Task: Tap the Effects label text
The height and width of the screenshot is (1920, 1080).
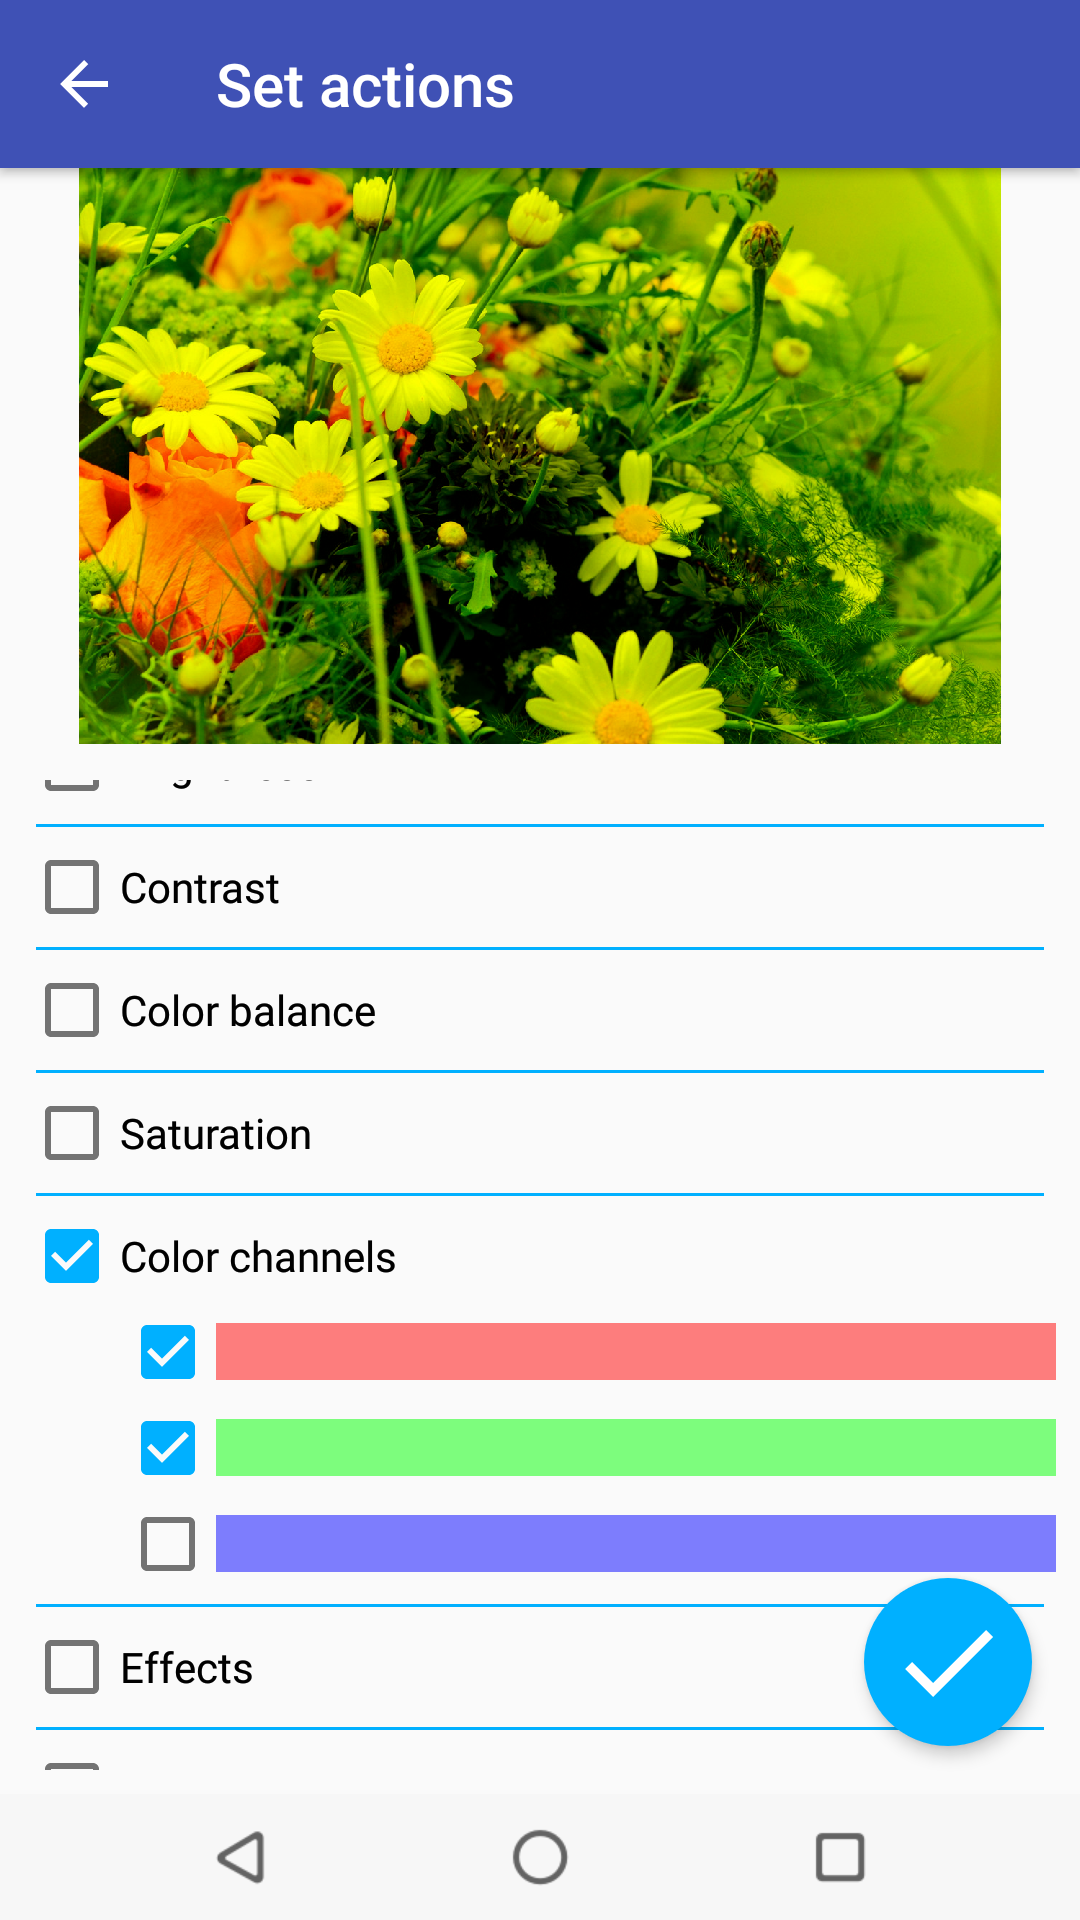Action: tap(187, 1669)
